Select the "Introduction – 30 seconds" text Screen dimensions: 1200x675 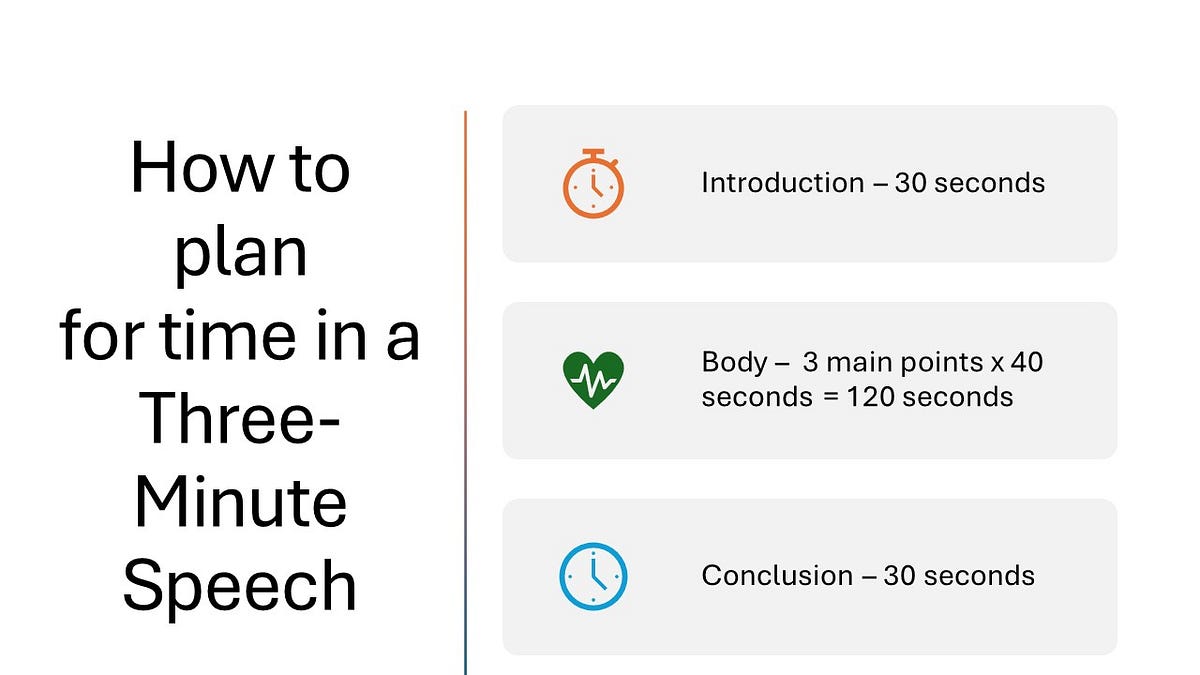(x=873, y=183)
